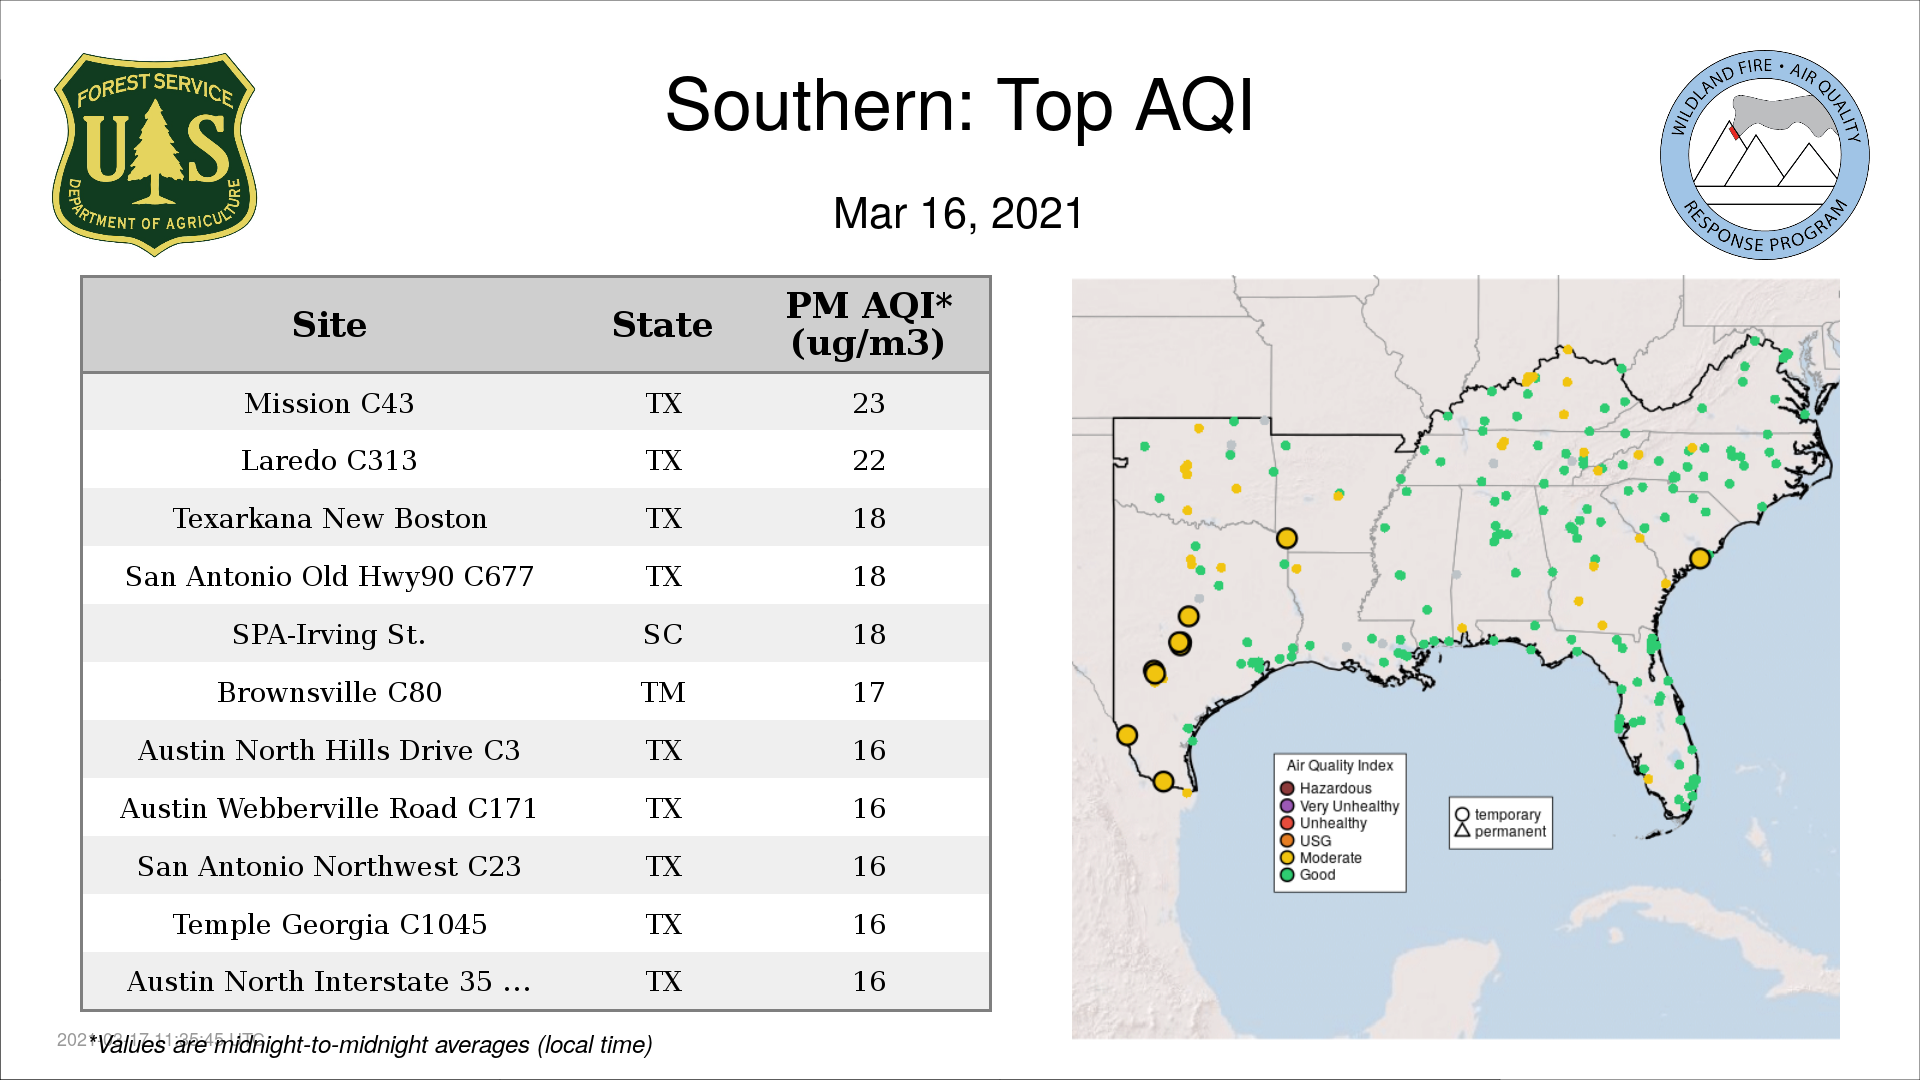Click the 'TM' state cell for Brownsville C80
This screenshot has height=1080, width=1920.
coord(663,692)
